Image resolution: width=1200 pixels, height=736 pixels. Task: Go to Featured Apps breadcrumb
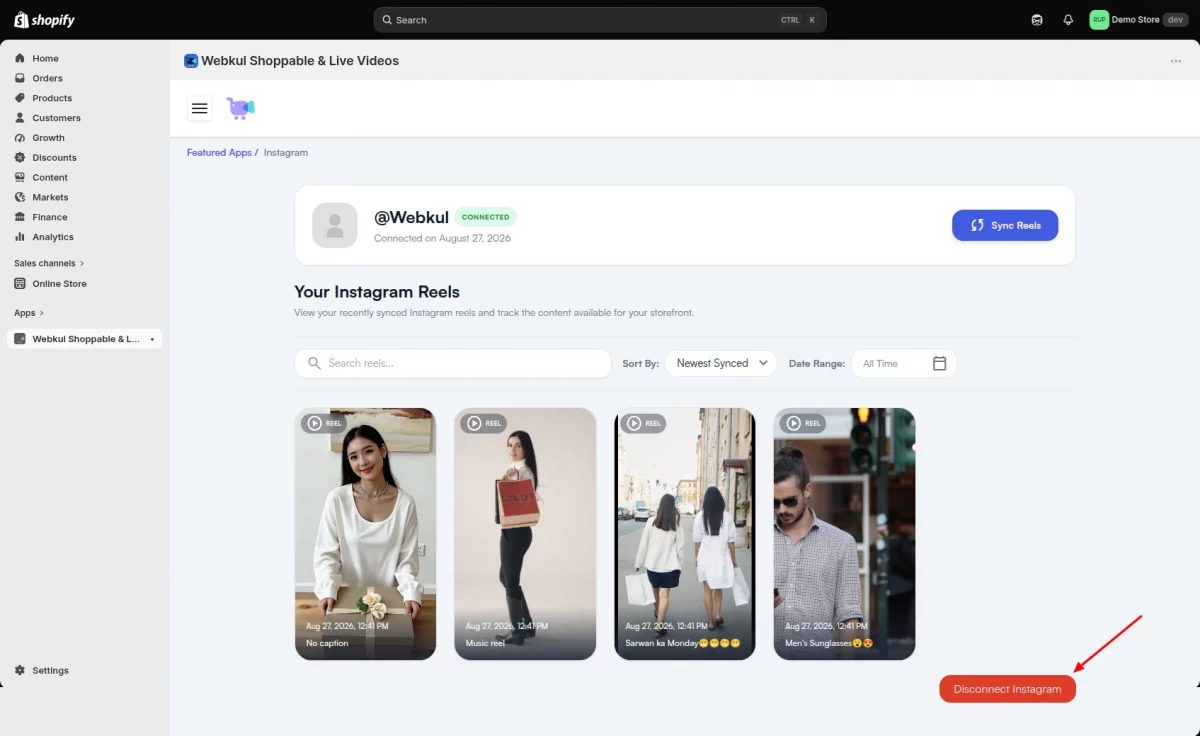click(x=219, y=153)
